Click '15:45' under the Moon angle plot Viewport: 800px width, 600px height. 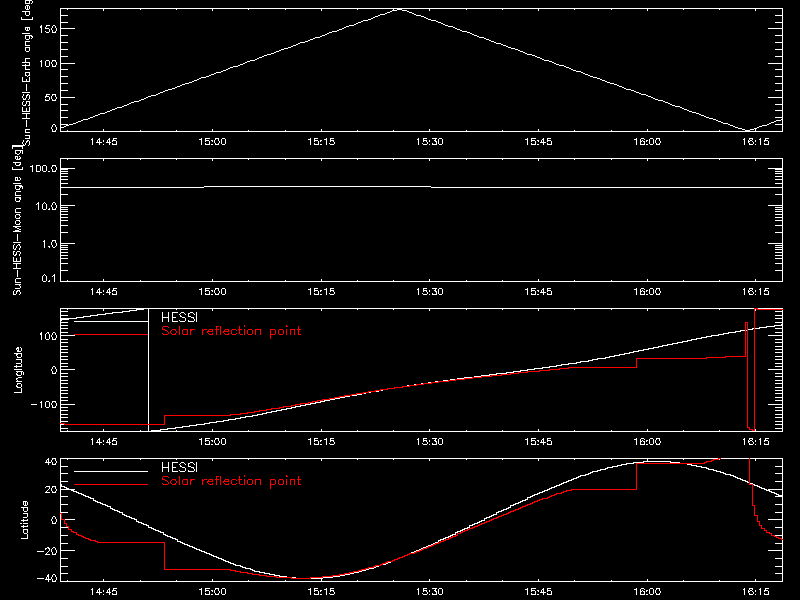tap(538, 292)
